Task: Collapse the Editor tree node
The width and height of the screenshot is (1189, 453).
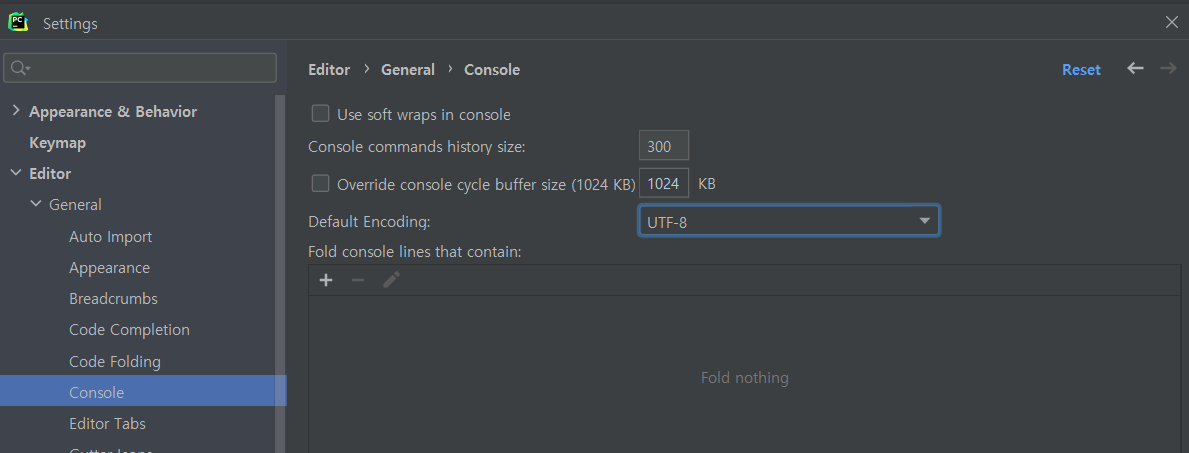Action: click(16, 173)
